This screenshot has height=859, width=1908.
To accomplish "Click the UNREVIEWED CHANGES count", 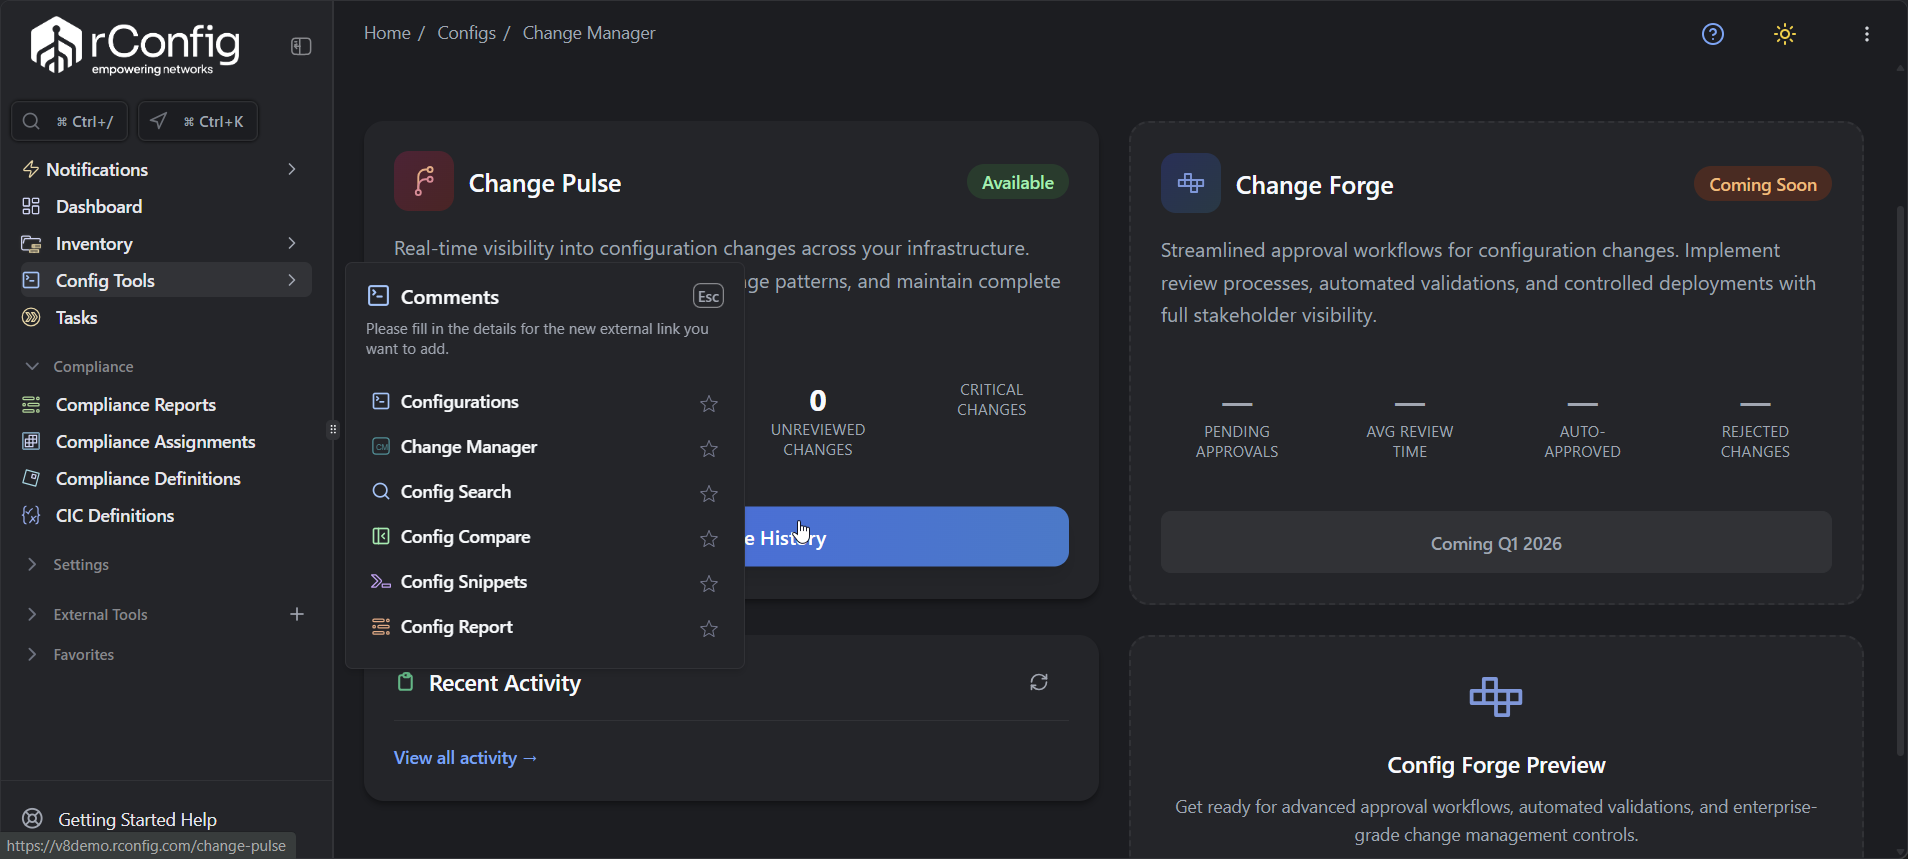I will pyautogui.click(x=818, y=401).
